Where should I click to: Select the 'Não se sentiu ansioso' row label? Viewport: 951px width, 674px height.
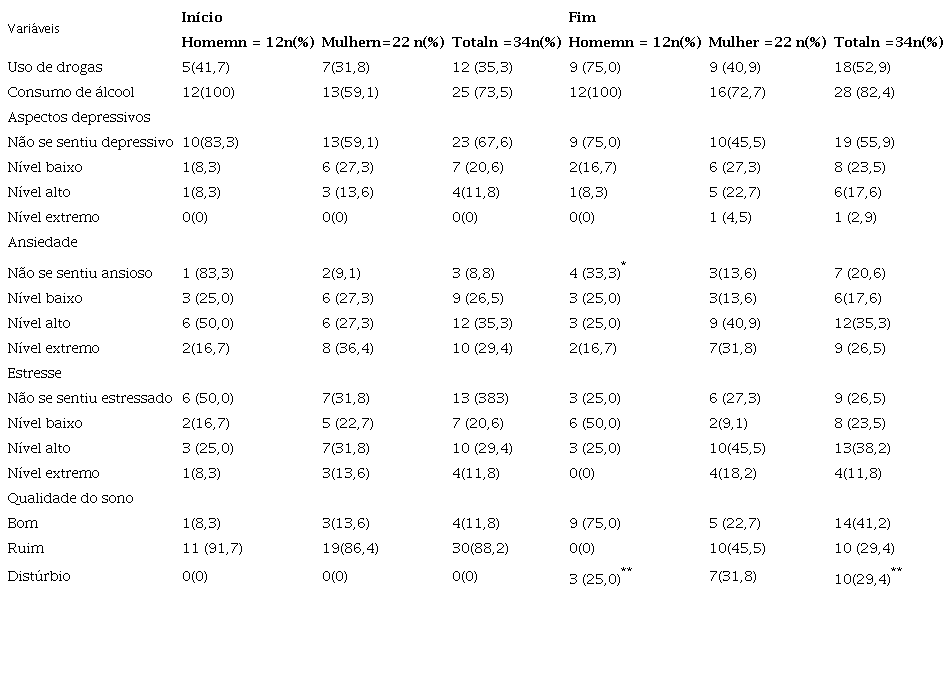[x=80, y=273]
